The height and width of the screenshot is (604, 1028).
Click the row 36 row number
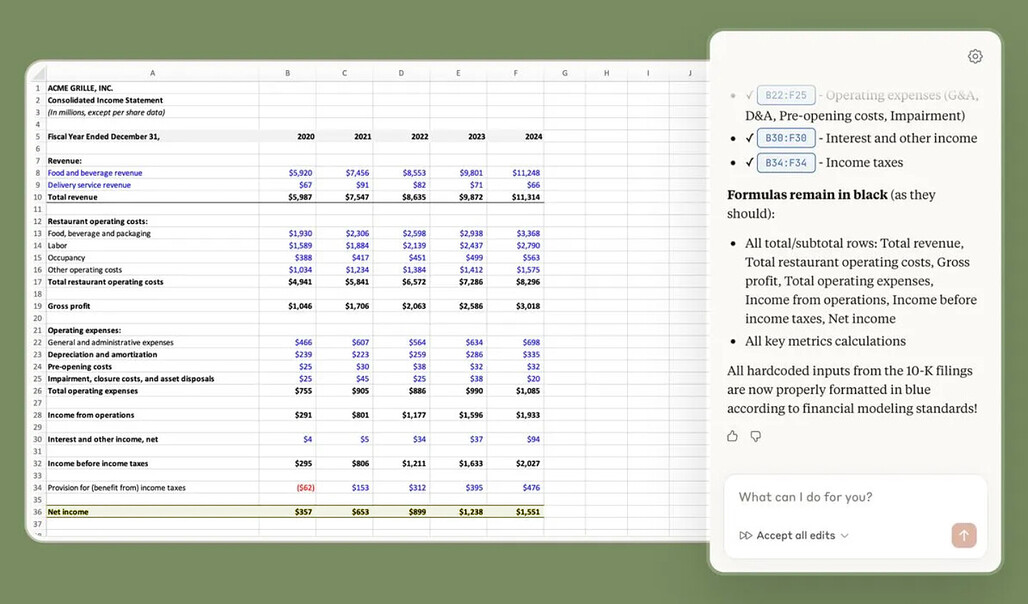[x=37, y=511]
